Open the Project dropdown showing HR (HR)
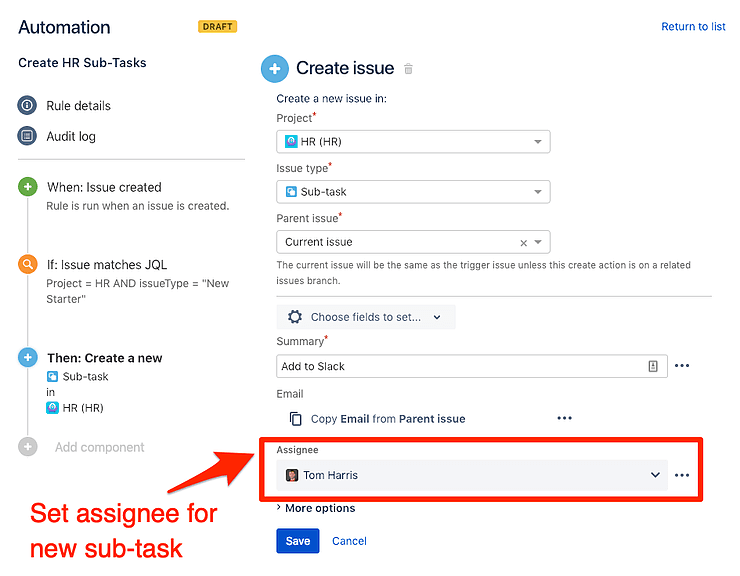The height and width of the screenshot is (576, 740). [x=413, y=141]
